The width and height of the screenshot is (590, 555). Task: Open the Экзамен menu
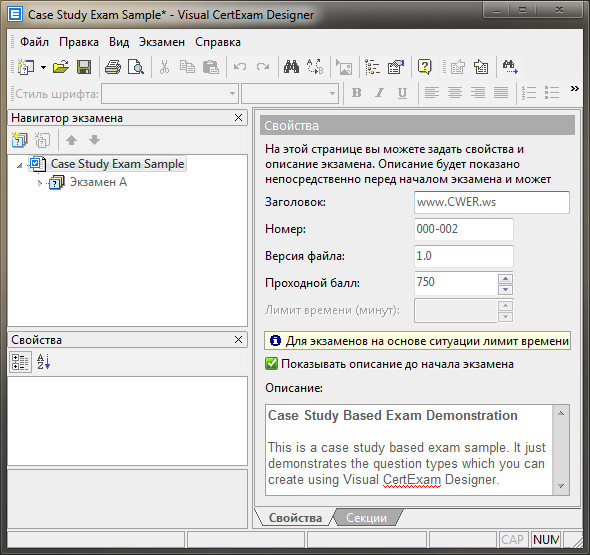[x=162, y=42]
